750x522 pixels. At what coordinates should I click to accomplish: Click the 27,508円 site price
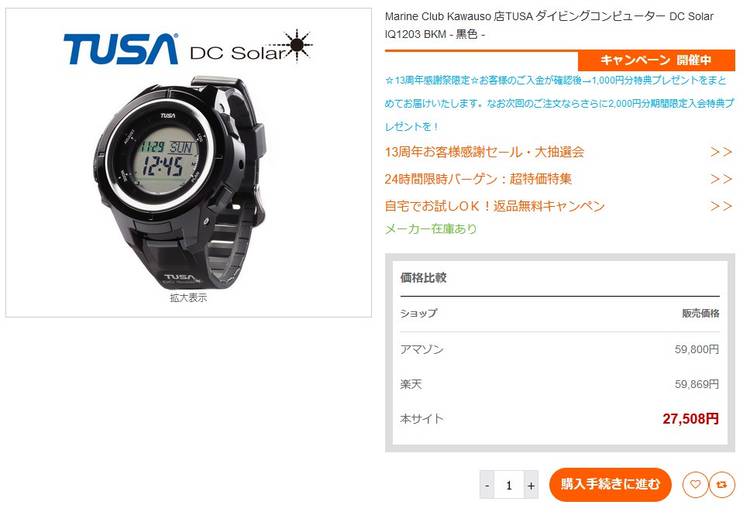click(x=691, y=419)
